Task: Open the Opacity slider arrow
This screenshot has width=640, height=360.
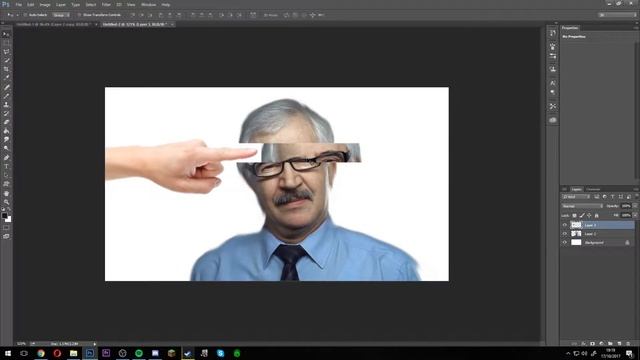Action: [635, 206]
